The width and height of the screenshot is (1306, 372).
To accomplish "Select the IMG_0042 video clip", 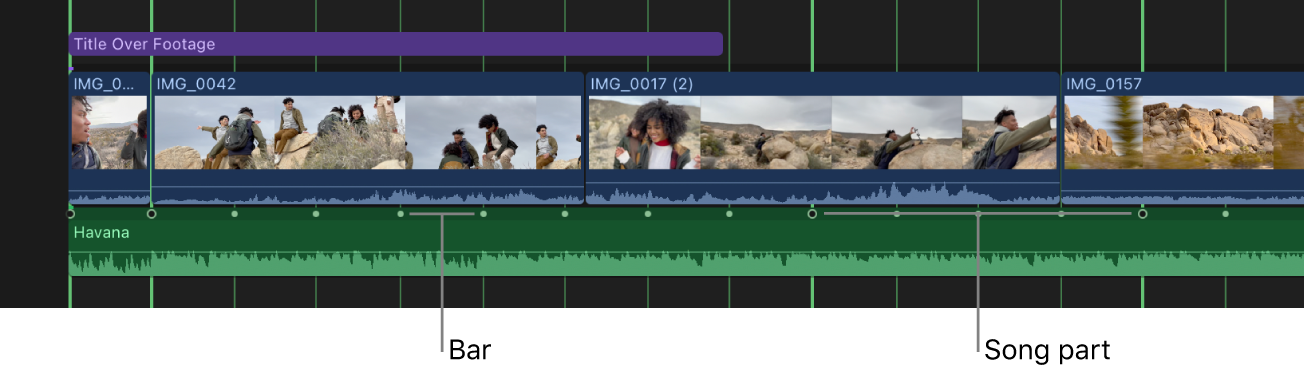I will click(x=367, y=138).
